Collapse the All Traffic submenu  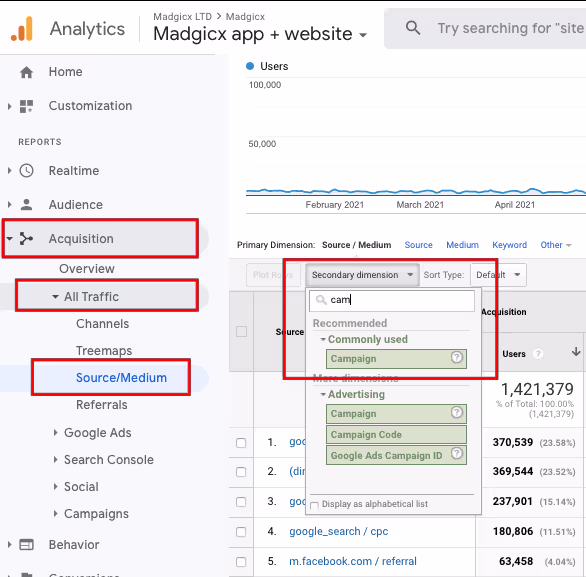tap(55, 297)
